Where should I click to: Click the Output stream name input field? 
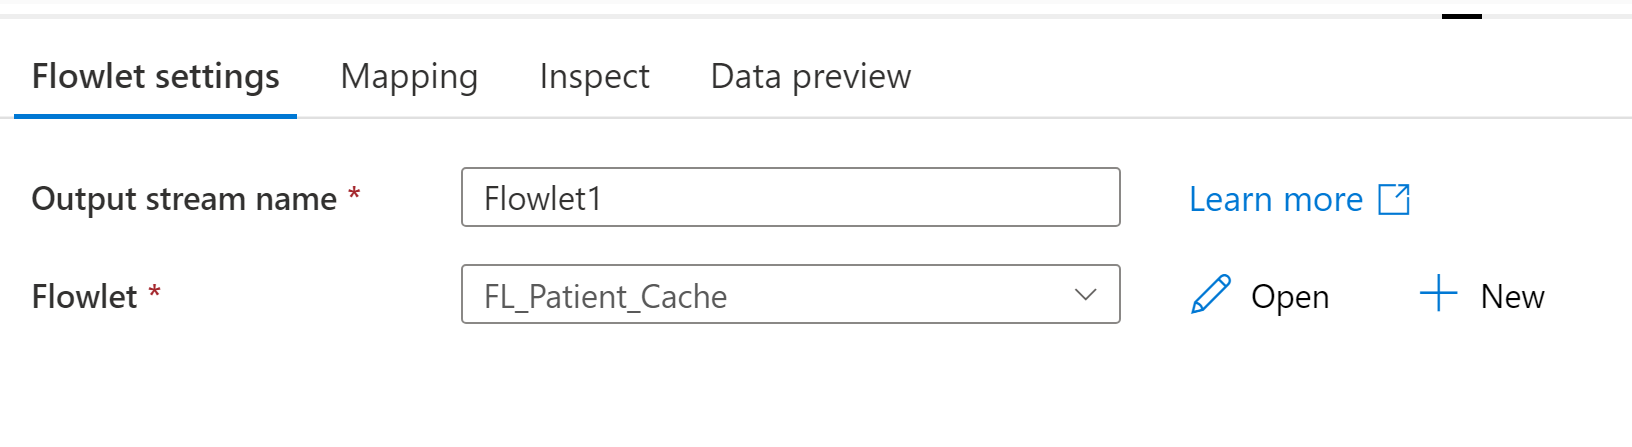point(790,198)
